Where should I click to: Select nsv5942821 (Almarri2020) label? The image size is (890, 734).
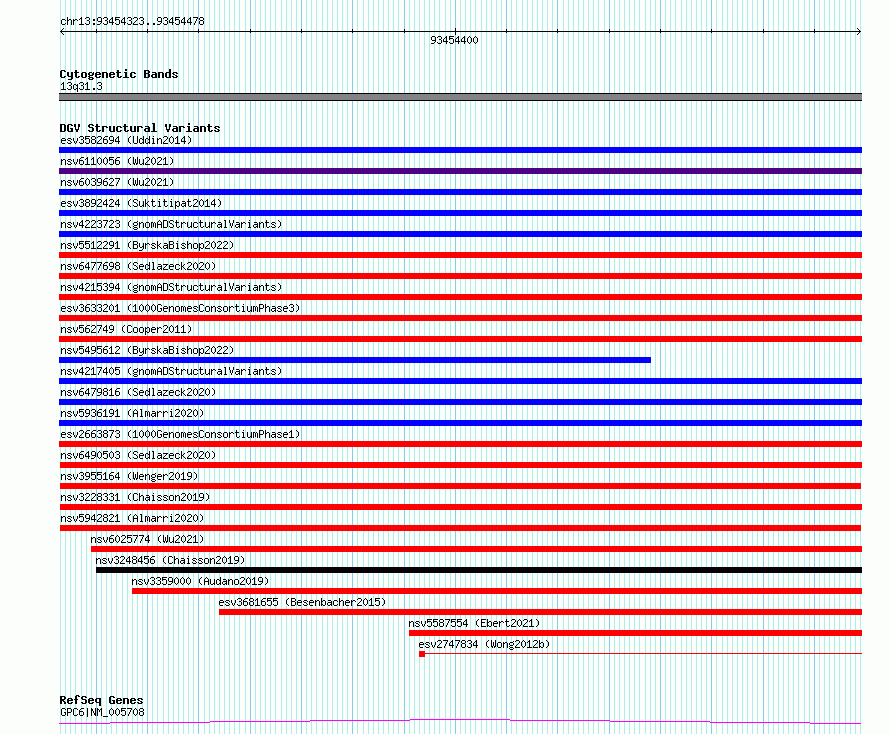coord(132,518)
